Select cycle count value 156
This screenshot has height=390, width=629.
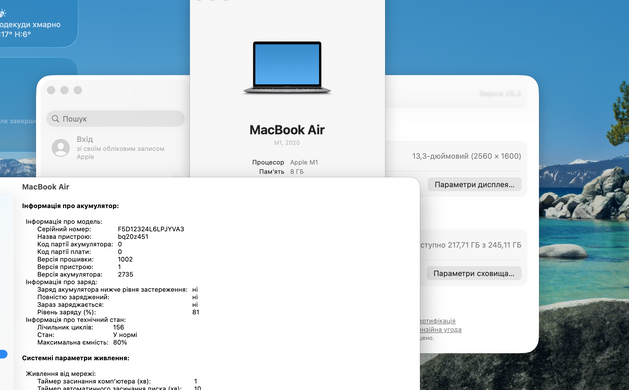coord(118,327)
